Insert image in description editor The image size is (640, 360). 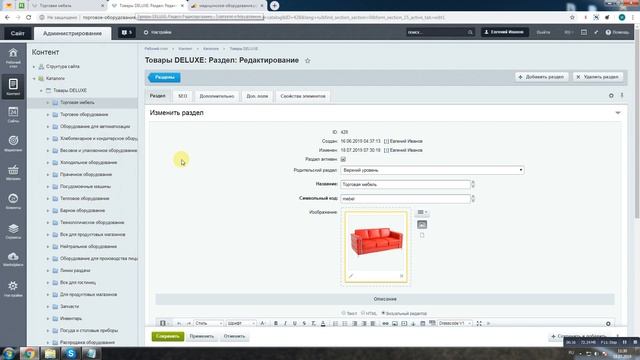click(x=395, y=323)
